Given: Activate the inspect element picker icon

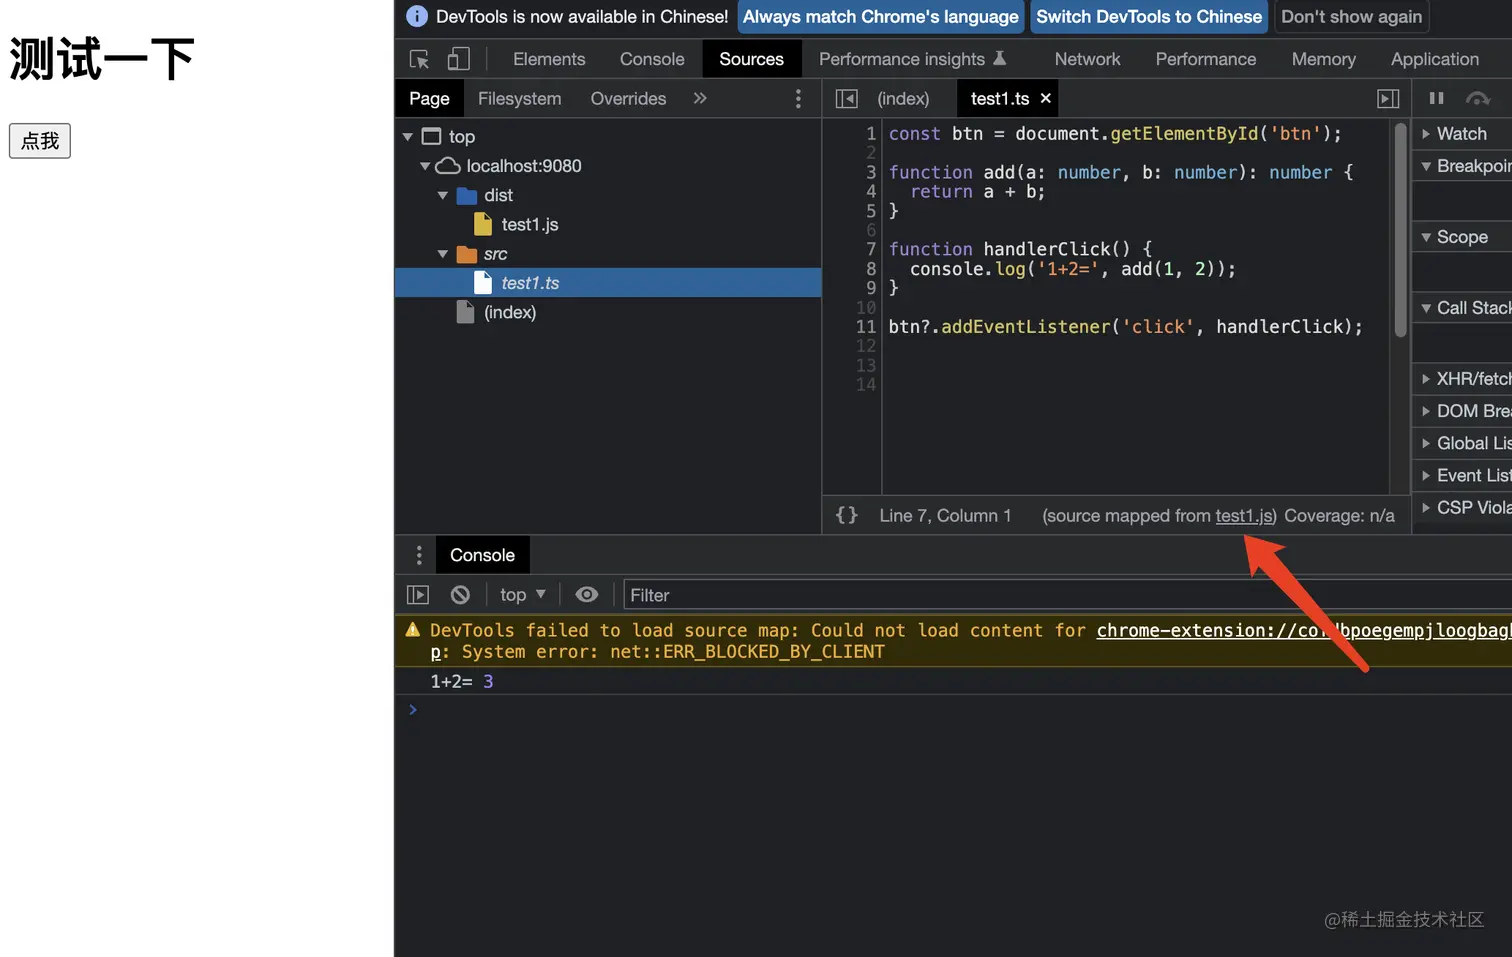Looking at the screenshot, I should [419, 59].
